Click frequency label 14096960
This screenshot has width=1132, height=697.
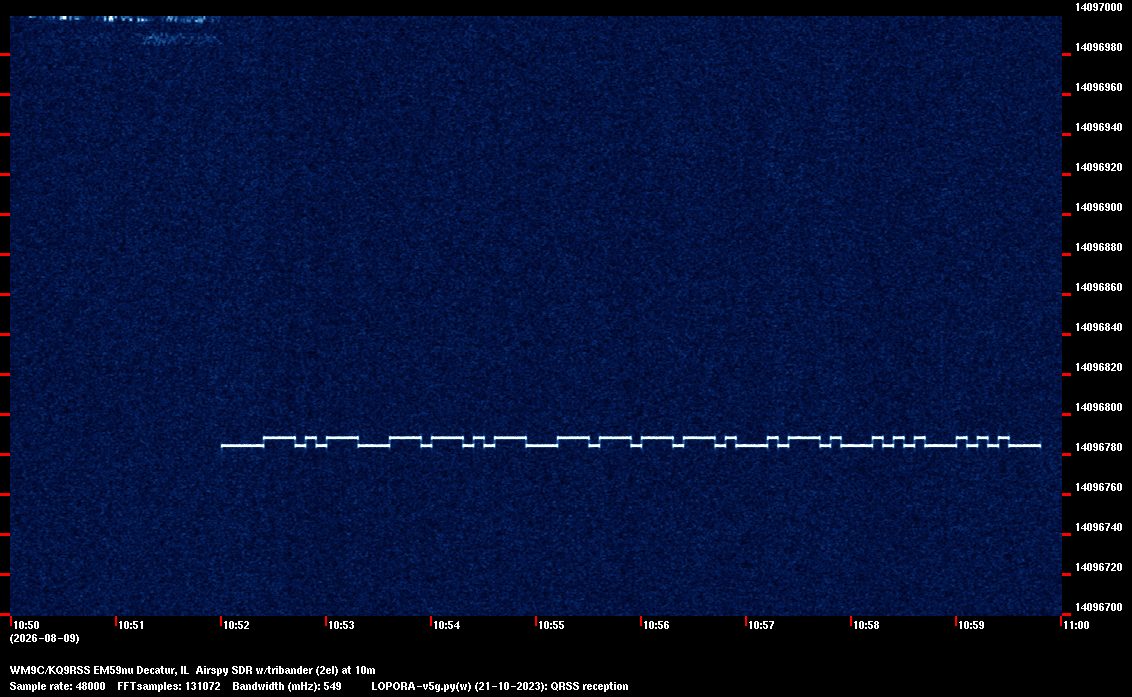(x=1099, y=87)
